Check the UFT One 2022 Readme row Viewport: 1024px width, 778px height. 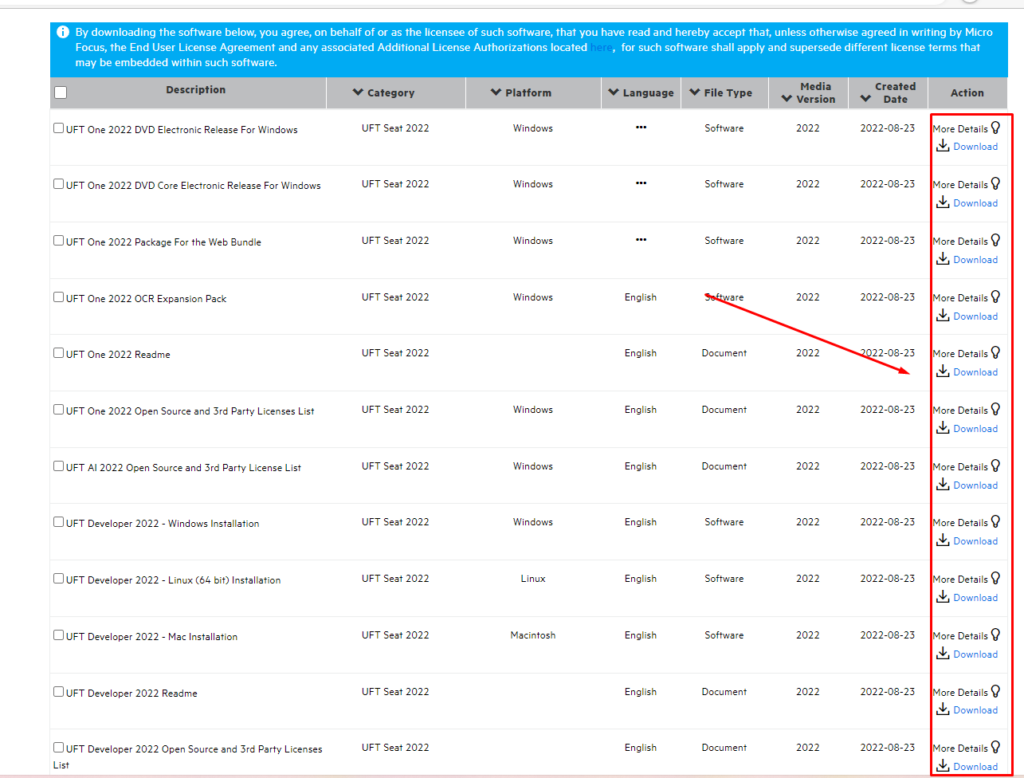click(x=59, y=353)
